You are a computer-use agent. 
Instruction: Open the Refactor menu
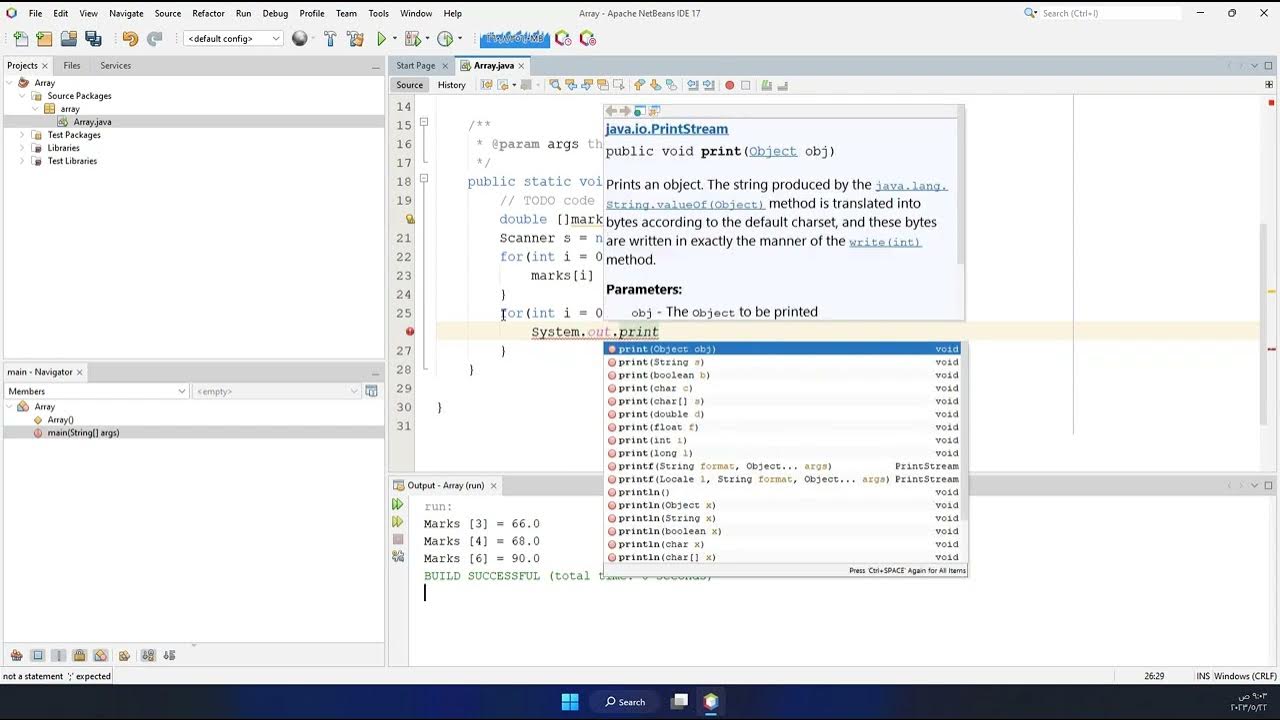[x=208, y=13]
